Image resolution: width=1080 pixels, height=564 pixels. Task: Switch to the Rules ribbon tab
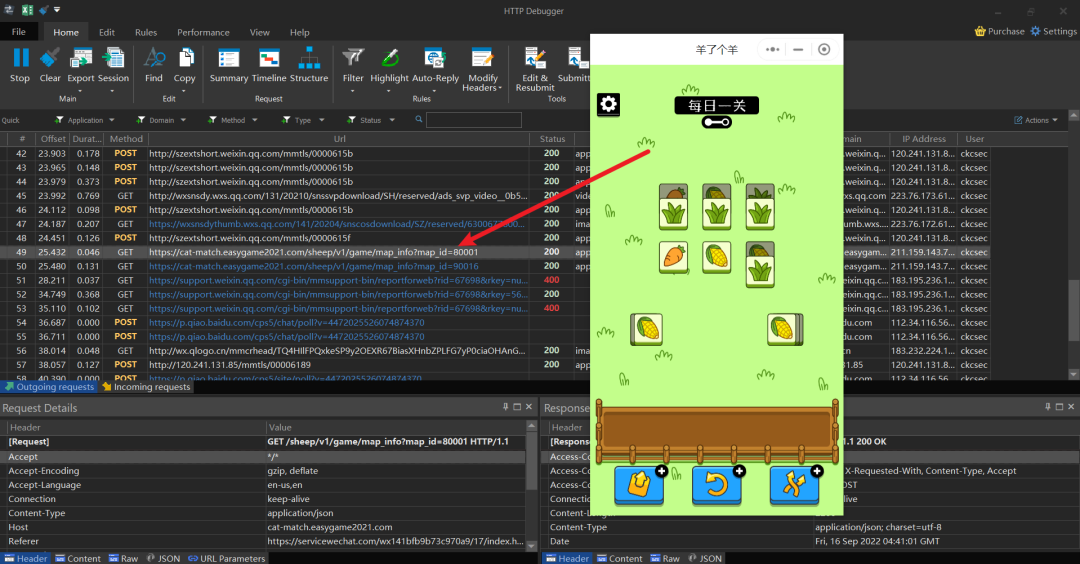coord(146,32)
